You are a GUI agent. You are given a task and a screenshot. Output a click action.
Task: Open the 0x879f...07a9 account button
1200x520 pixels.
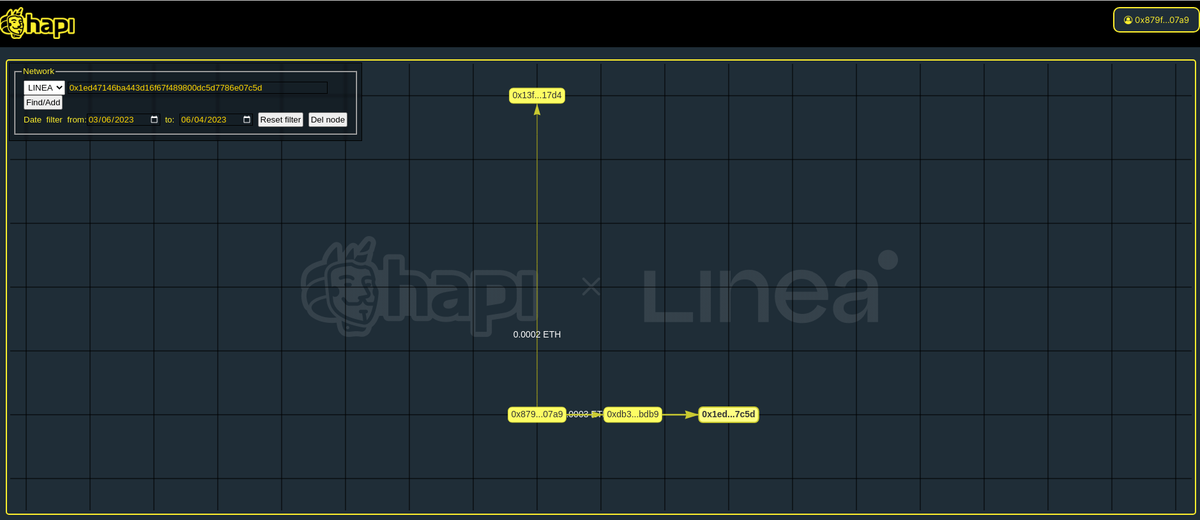(1155, 20)
